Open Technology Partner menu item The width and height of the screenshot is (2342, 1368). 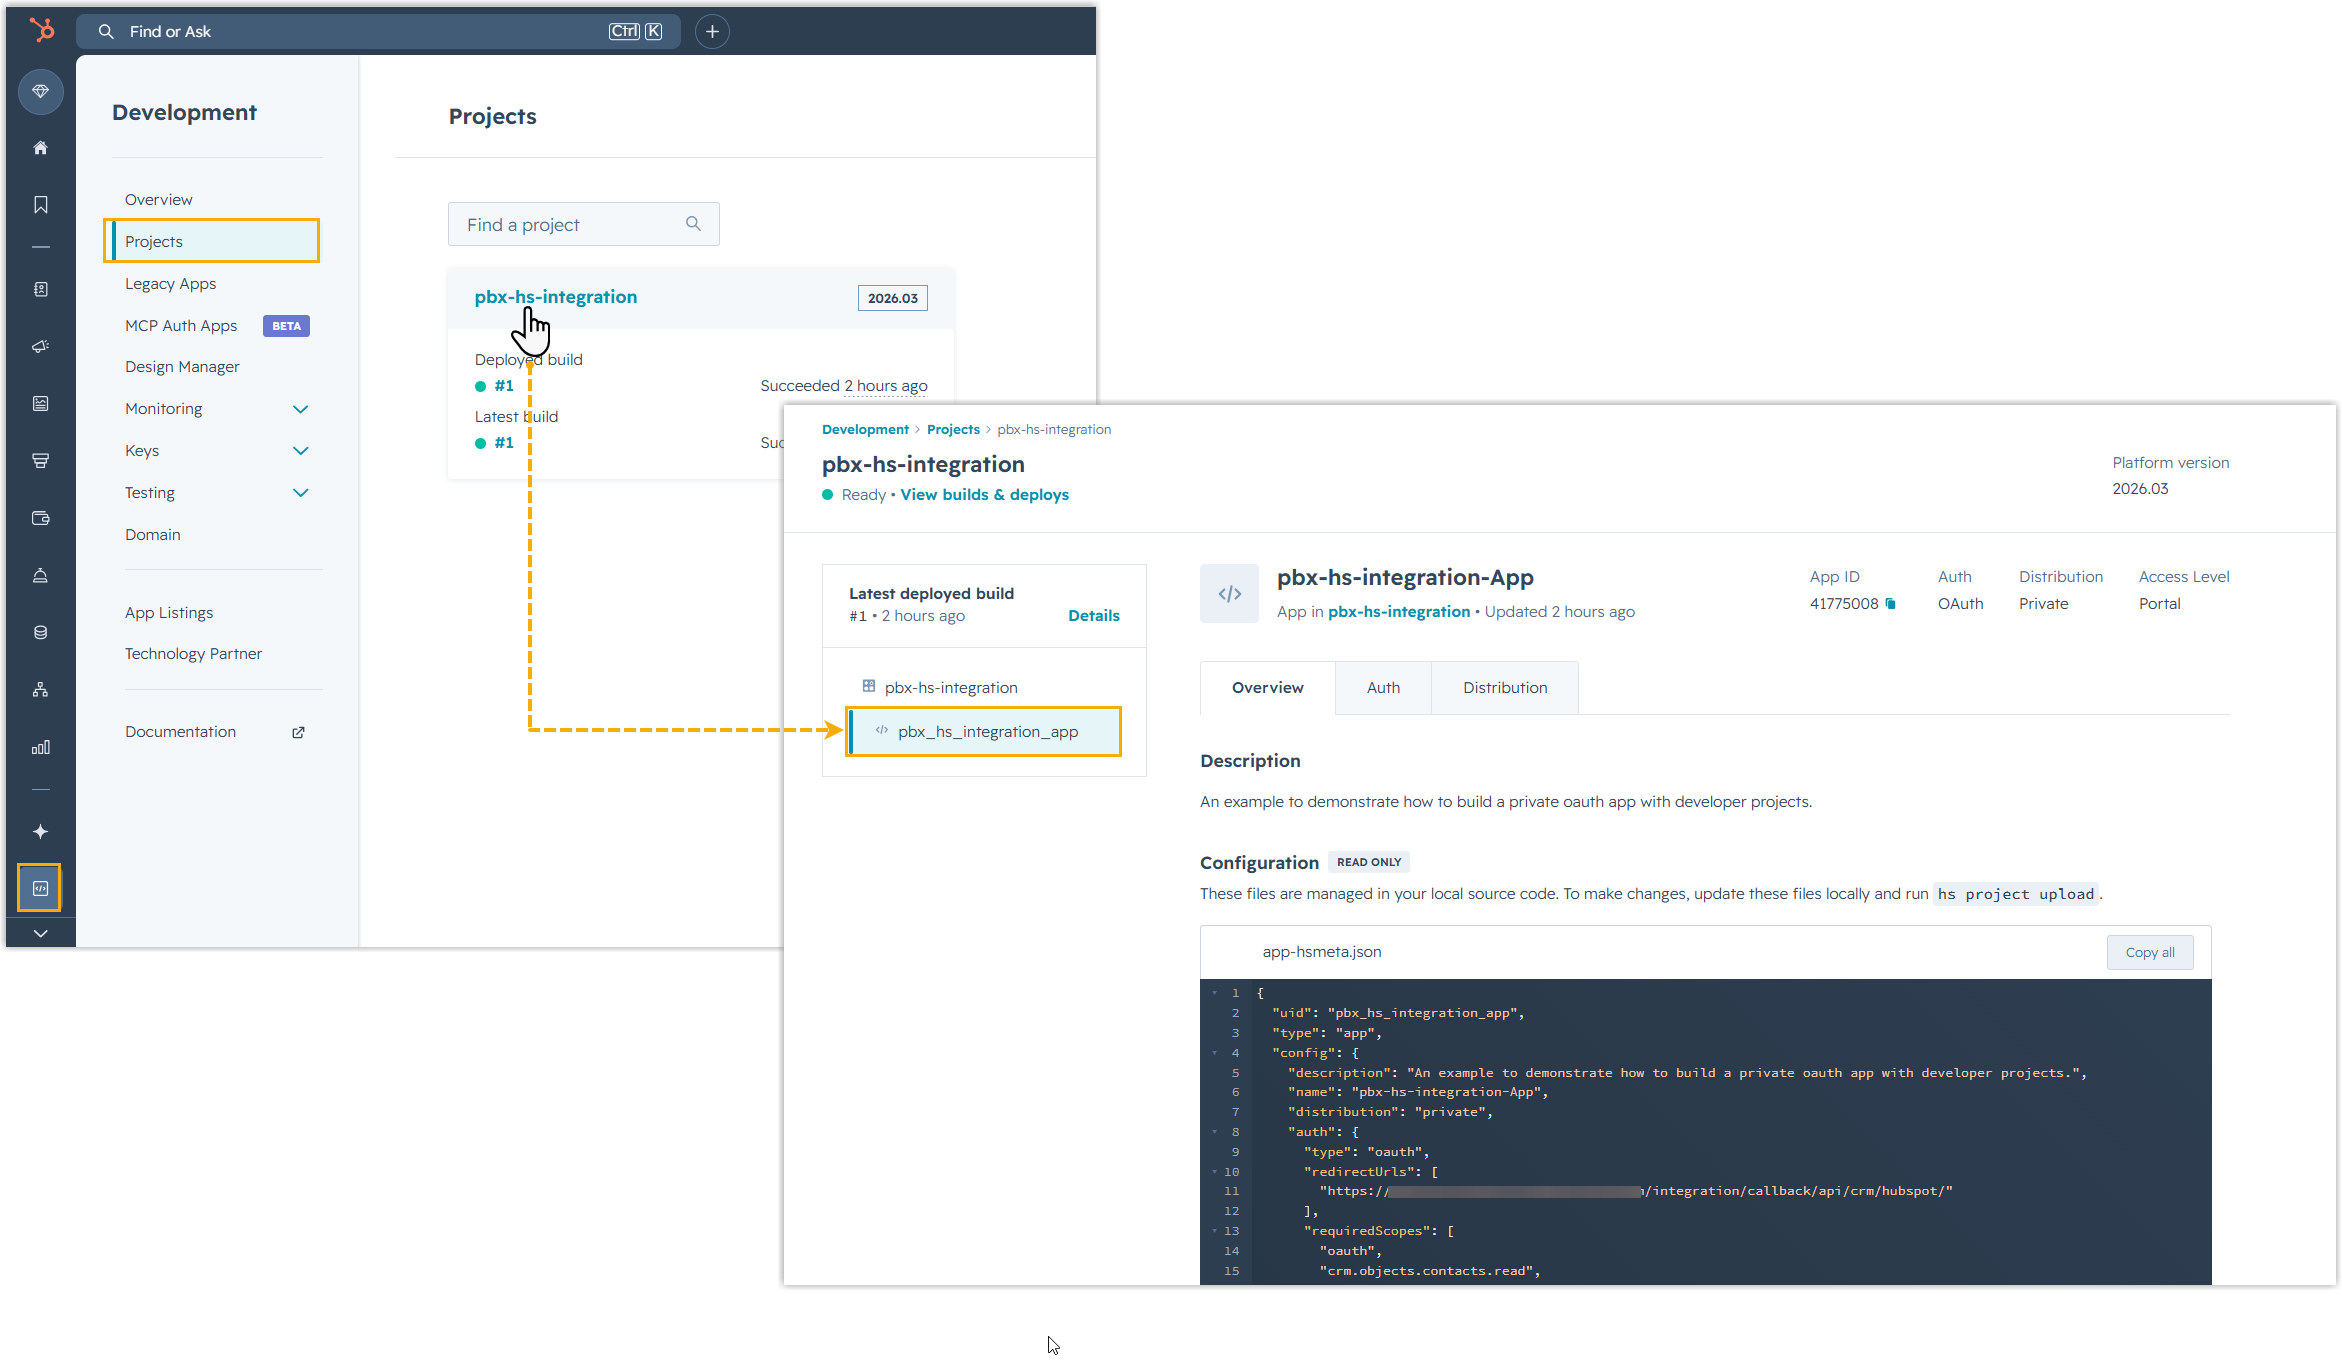[x=193, y=654]
